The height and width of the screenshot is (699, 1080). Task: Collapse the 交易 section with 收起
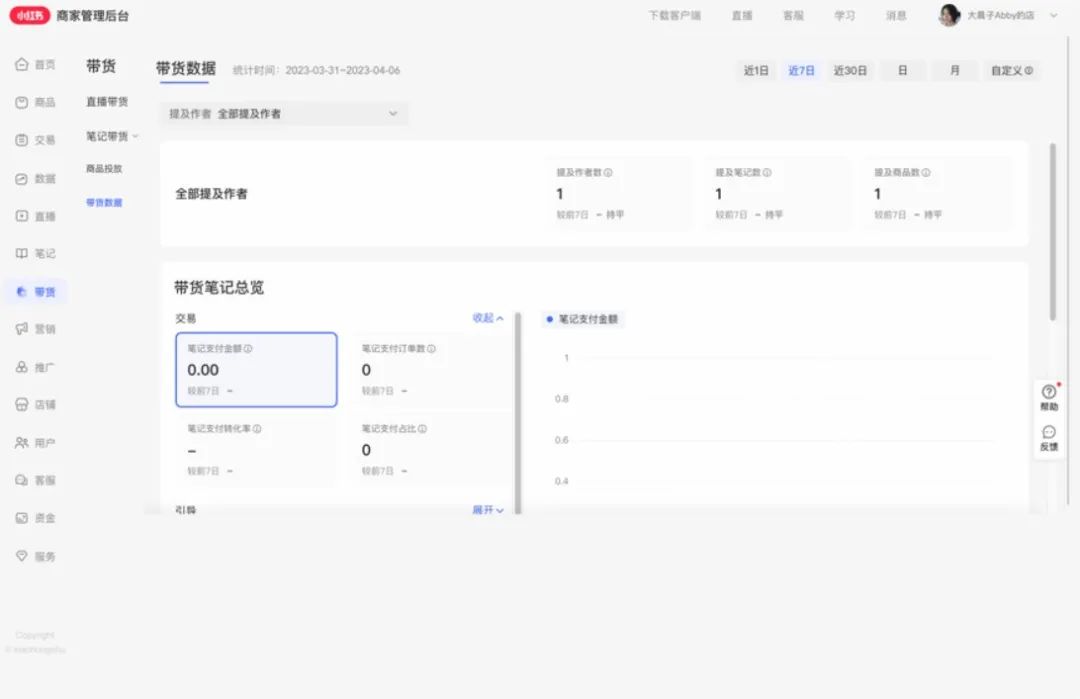pyautogui.click(x=488, y=318)
